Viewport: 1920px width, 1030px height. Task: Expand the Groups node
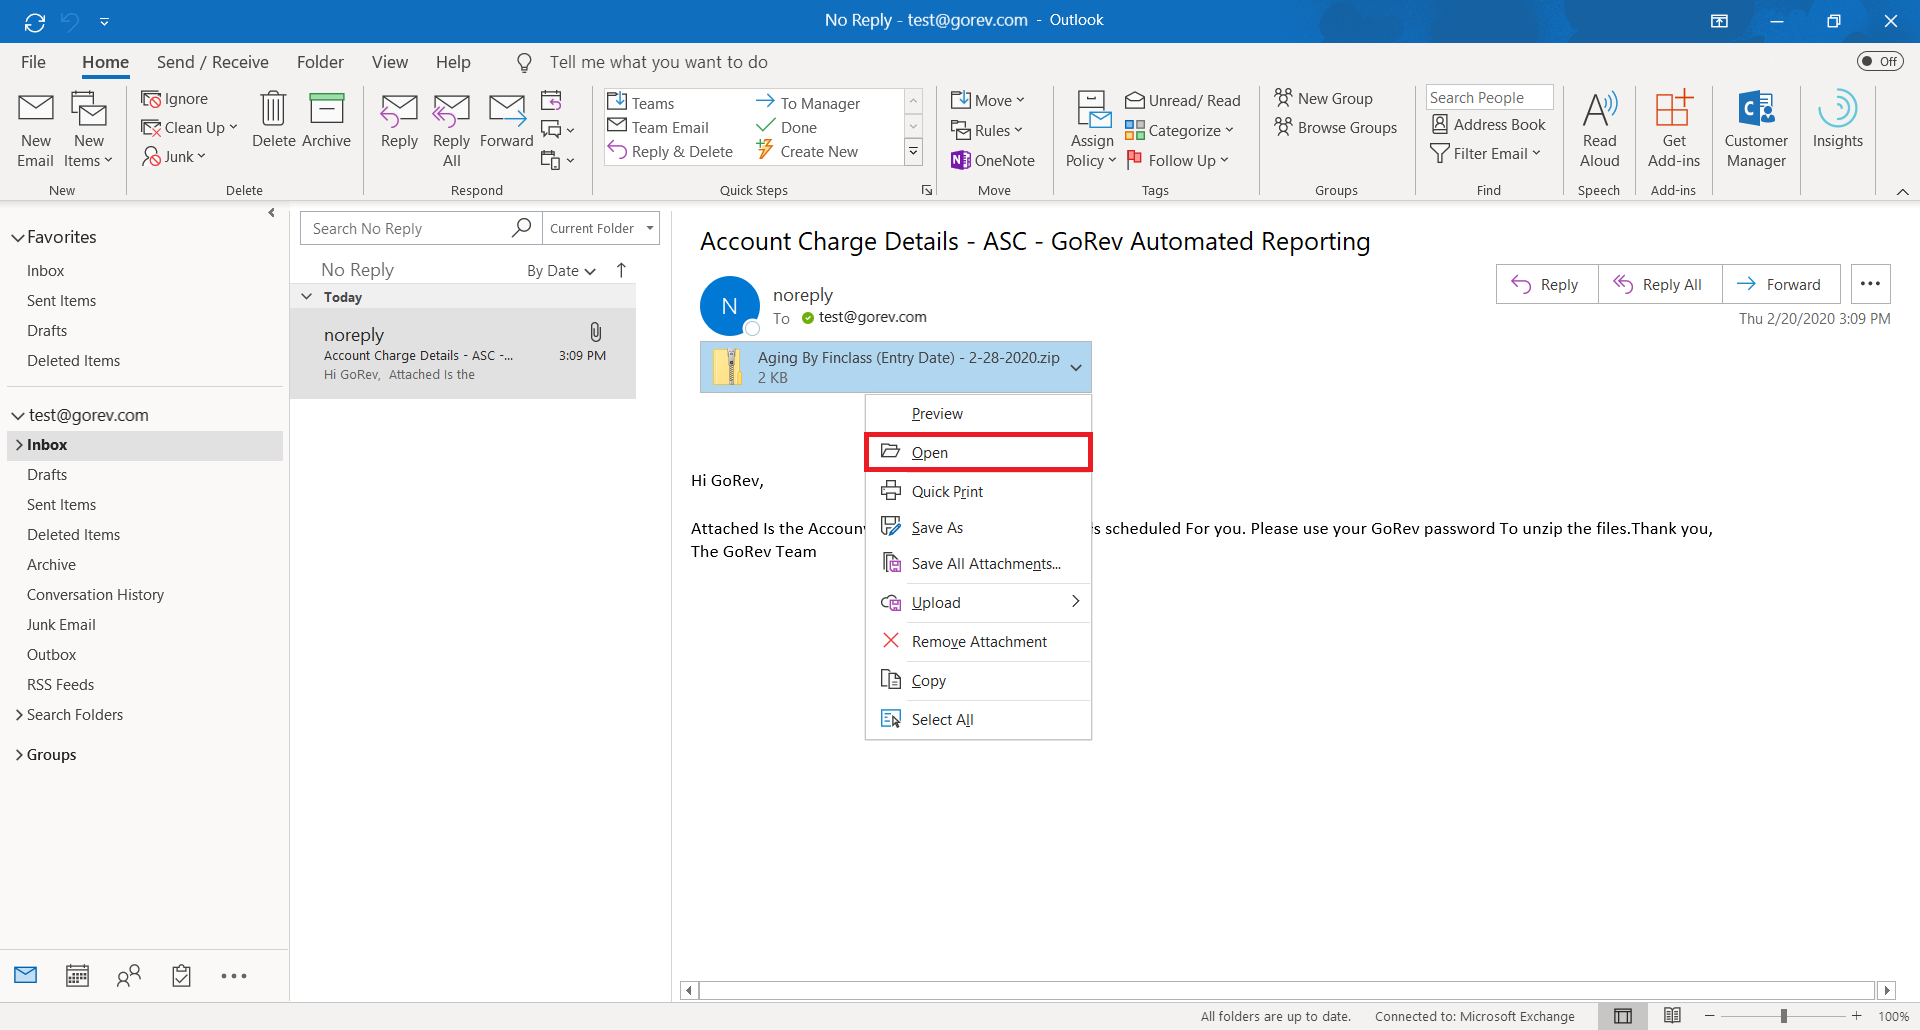coord(19,755)
